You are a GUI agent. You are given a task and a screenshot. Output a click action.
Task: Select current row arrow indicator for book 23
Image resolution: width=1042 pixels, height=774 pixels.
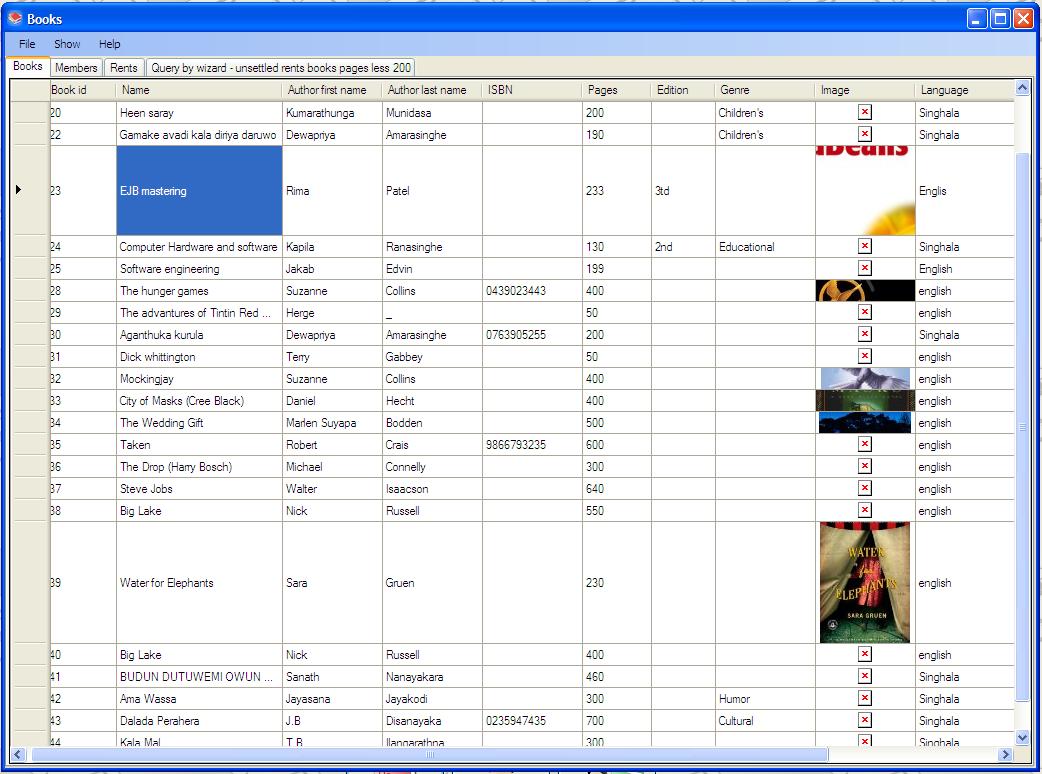[19, 190]
